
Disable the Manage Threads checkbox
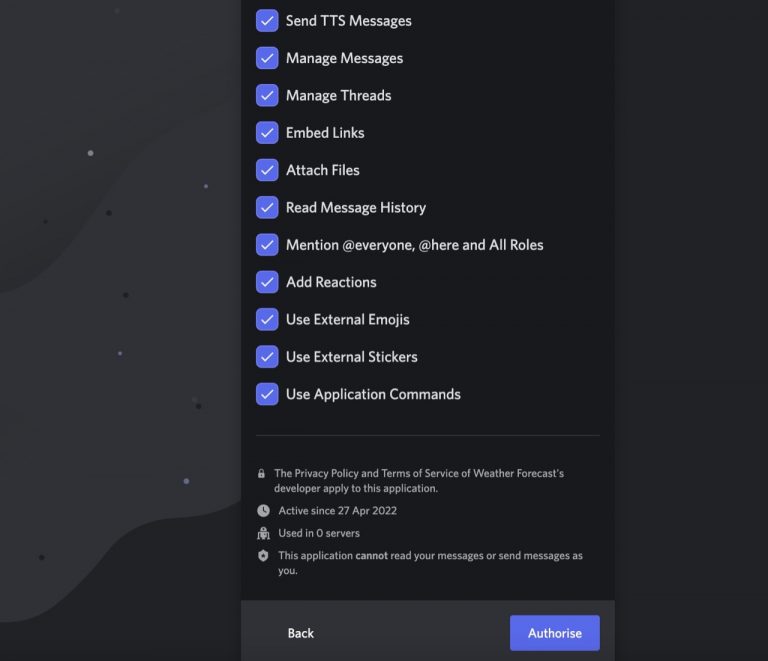pyautogui.click(x=267, y=95)
